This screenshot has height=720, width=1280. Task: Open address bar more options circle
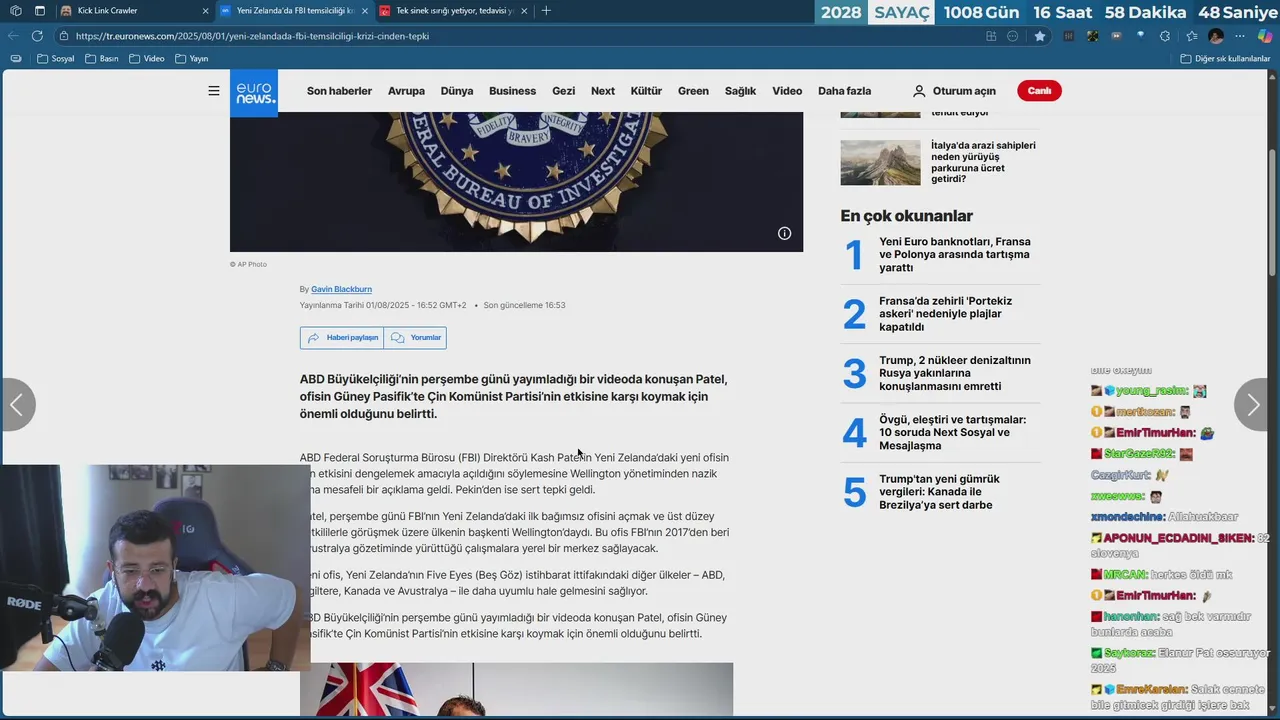1012,36
